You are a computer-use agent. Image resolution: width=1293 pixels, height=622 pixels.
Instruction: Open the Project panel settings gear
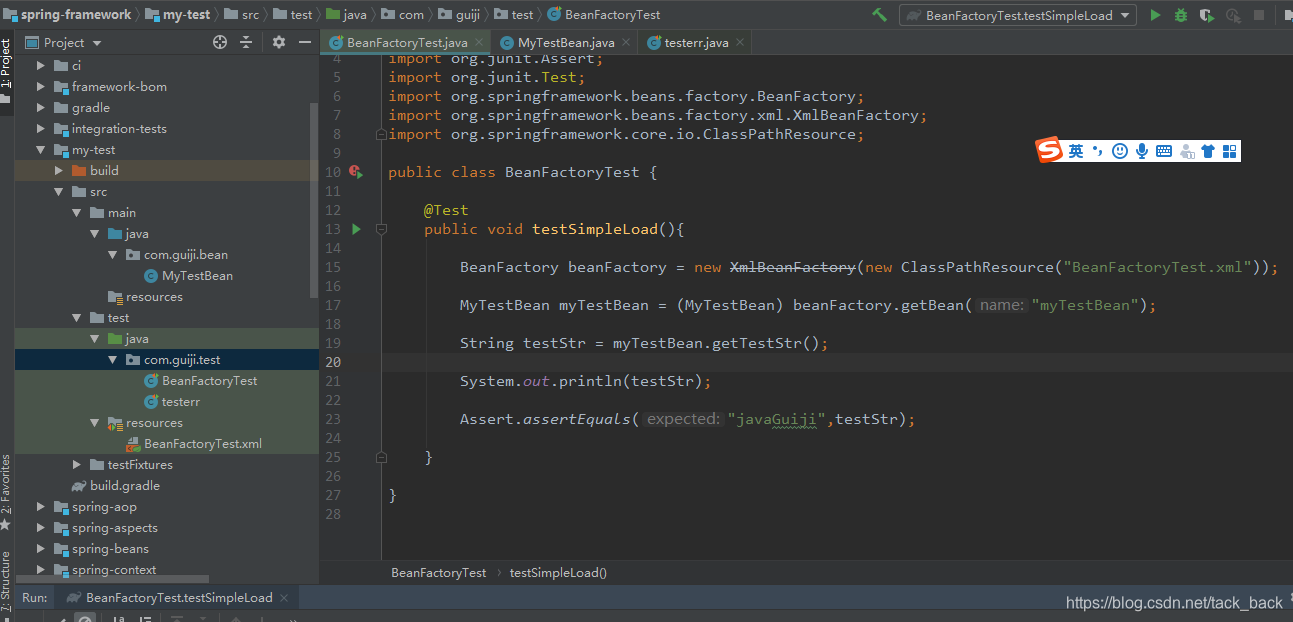pos(279,42)
